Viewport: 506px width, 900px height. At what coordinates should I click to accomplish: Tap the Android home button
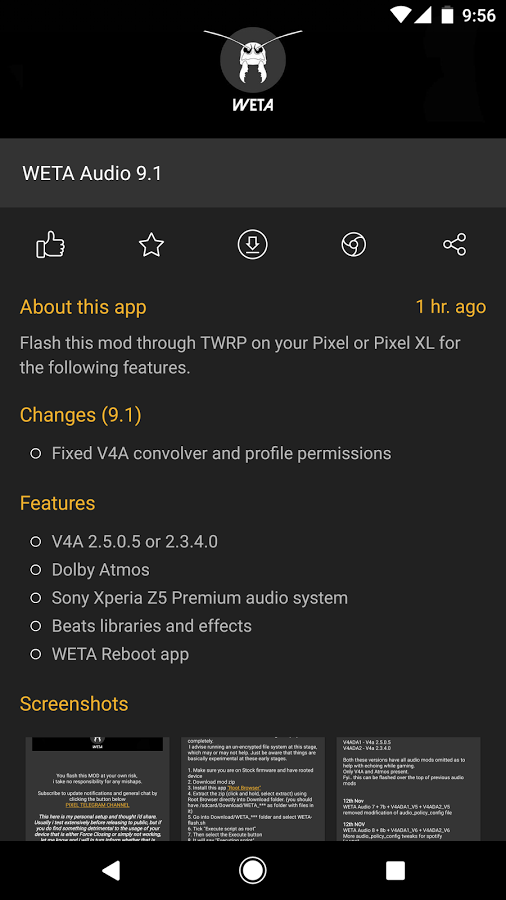pyautogui.click(x=252, y=870)
